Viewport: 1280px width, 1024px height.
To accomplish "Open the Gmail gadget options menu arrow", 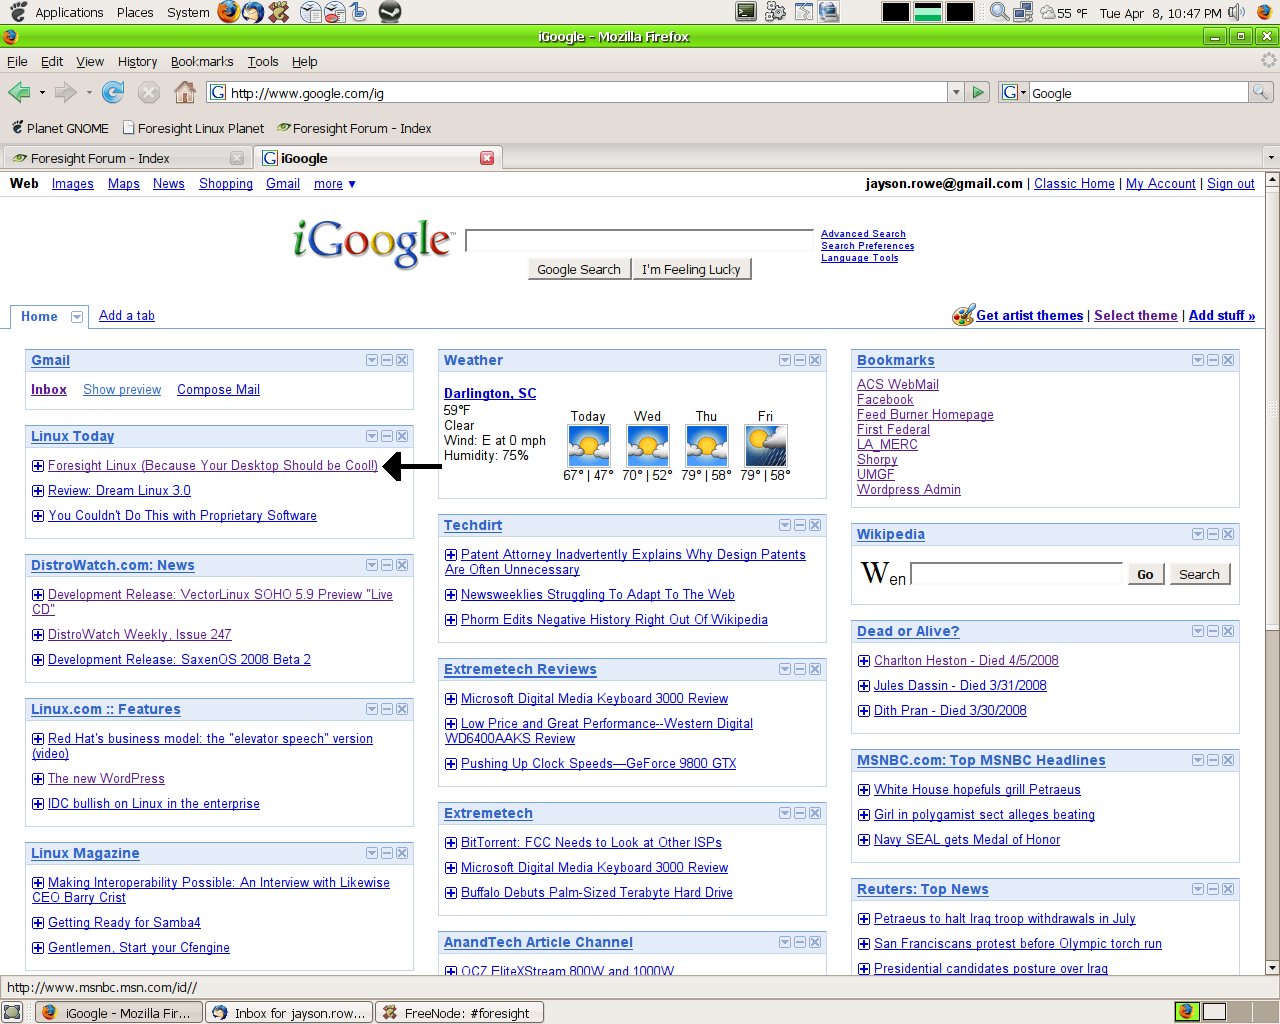I will coord(372,360).
